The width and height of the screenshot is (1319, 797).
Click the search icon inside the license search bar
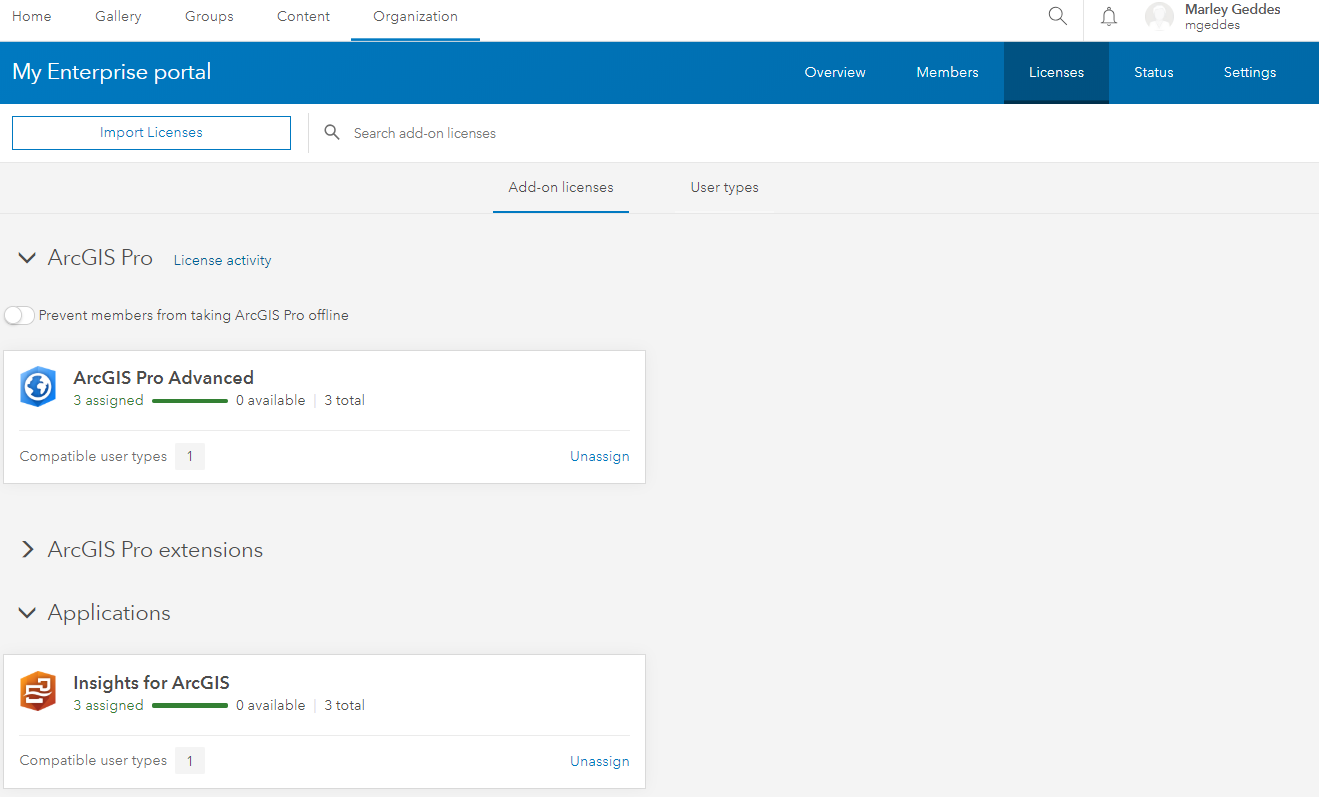click(332, 132)
